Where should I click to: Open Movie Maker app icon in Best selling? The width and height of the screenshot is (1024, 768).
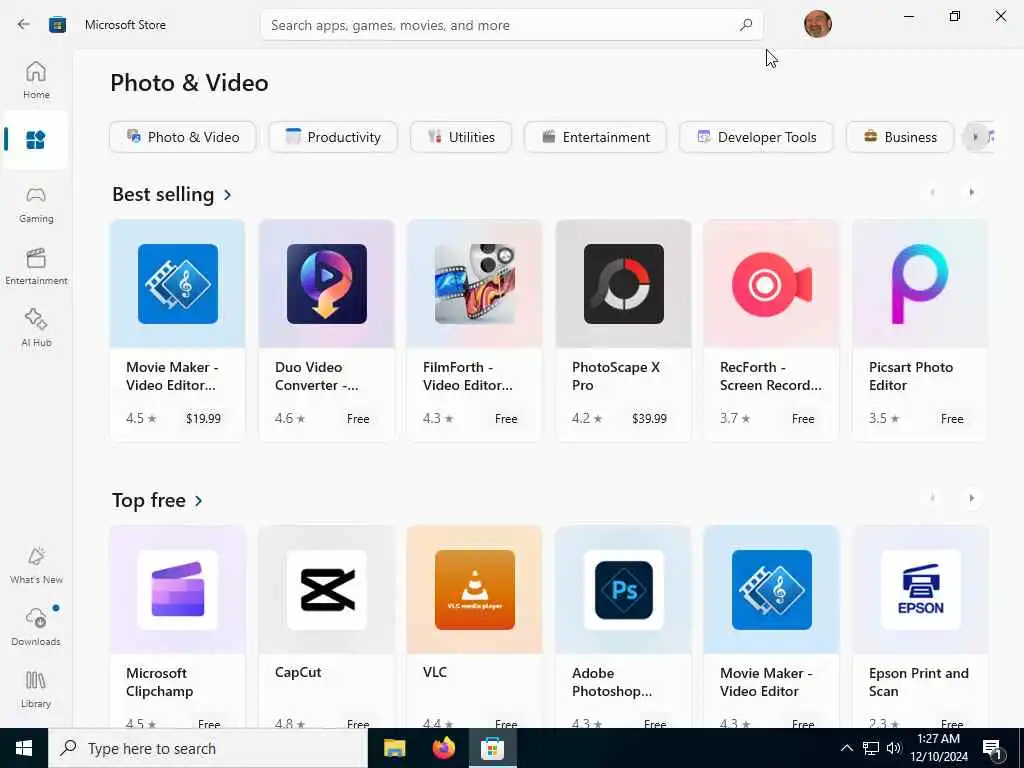(178, 284)
